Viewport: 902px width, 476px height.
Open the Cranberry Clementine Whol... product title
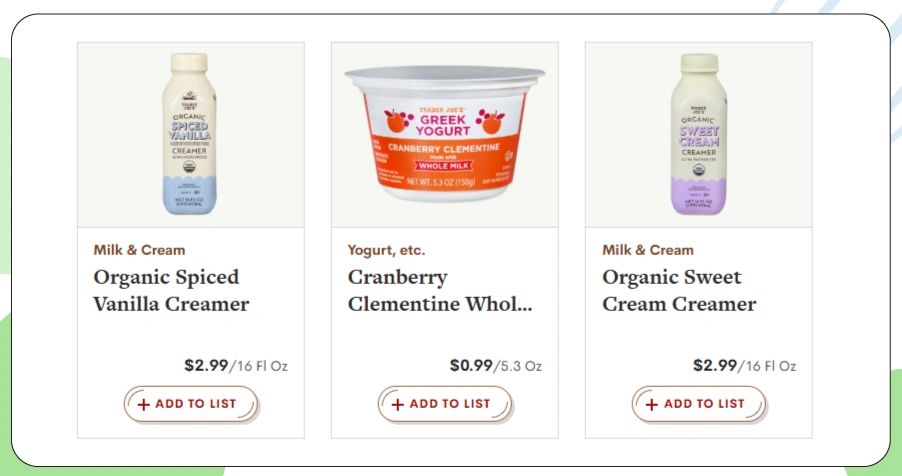(x=440, y=290)
